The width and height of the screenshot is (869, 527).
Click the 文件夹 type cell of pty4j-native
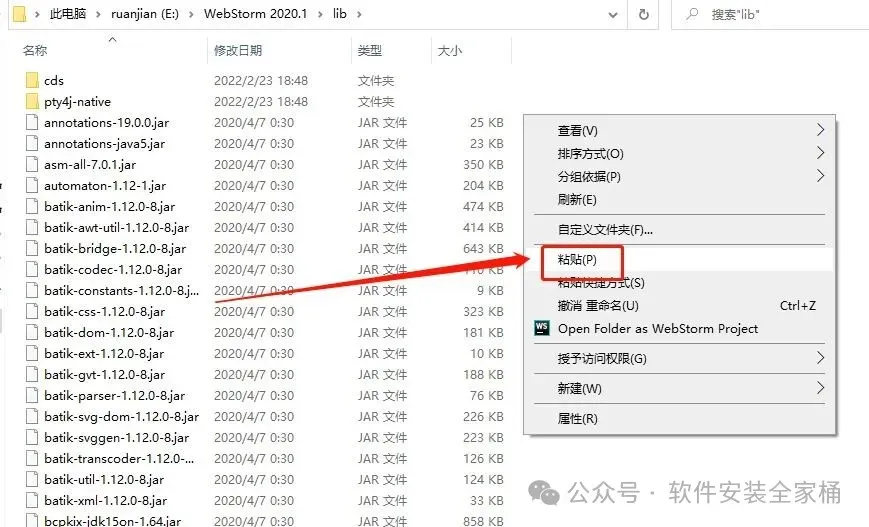tap(376, 101)
